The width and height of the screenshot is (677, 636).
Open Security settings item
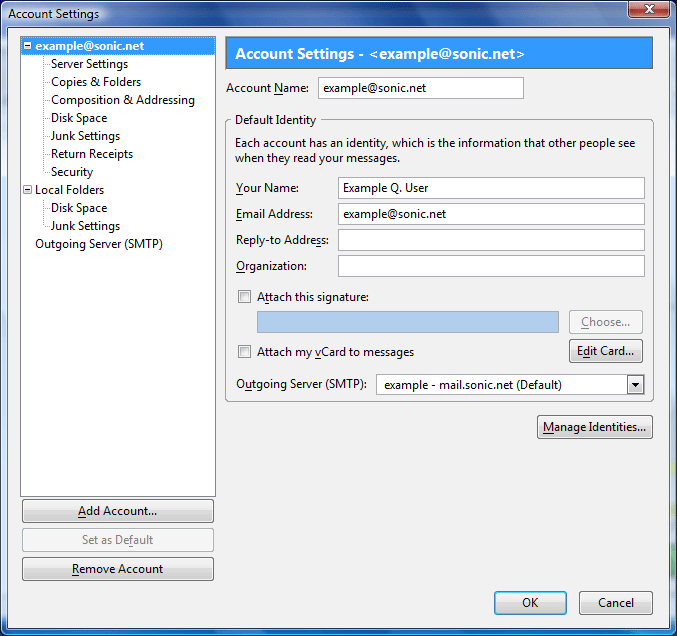72,172
